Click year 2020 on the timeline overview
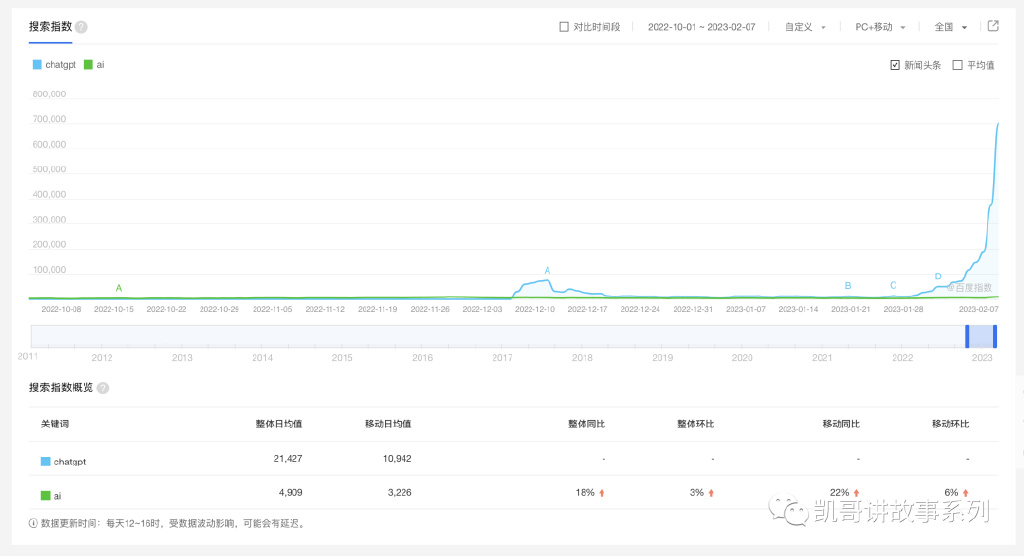This screenshot has height=556, width=1024. [742, 358]
